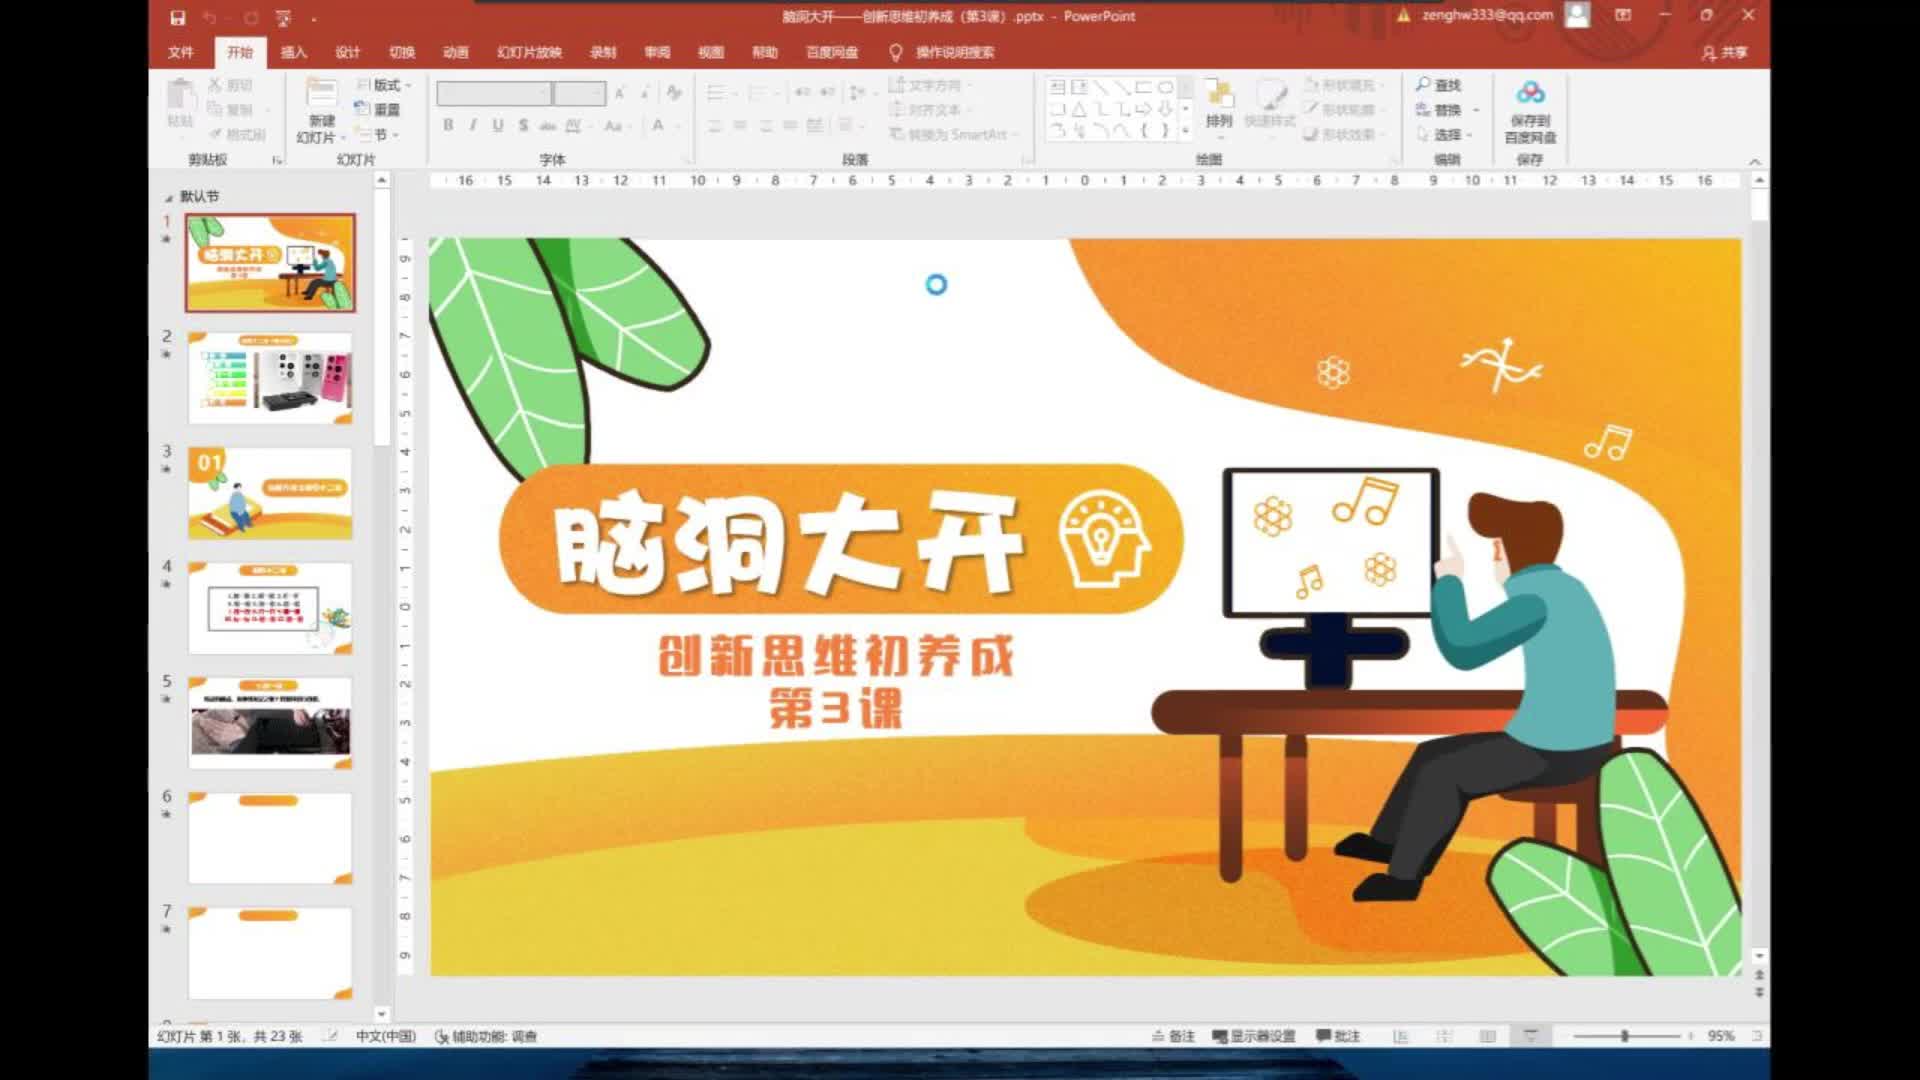Switch to the Design (设计) tab
1920x1080 pixels.
tap(347, 52)
